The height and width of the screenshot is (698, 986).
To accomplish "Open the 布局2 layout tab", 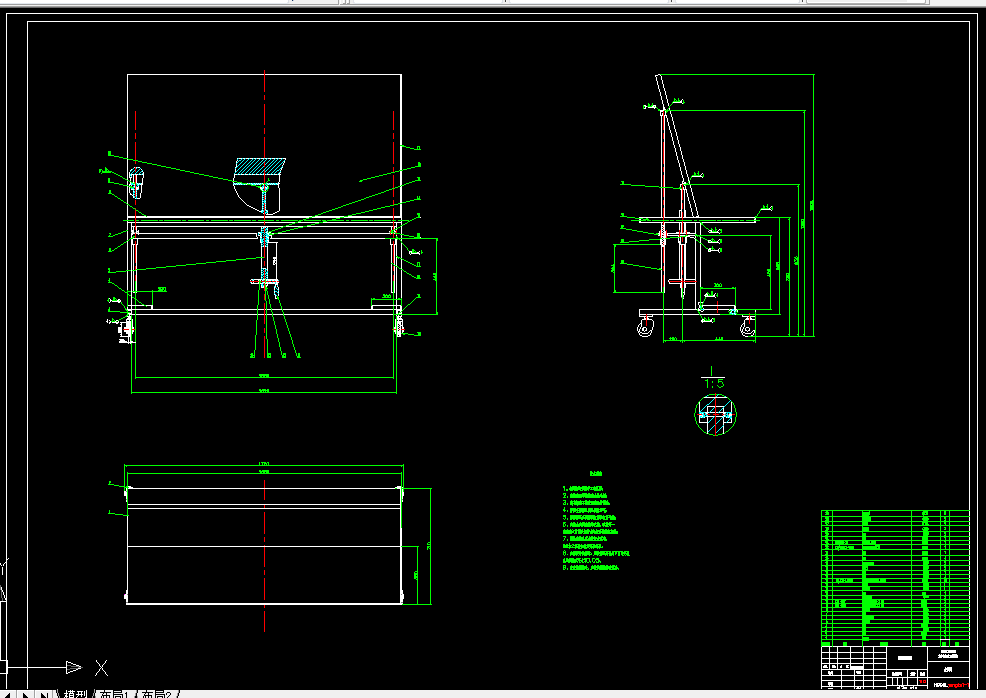I will click(157, 694).
